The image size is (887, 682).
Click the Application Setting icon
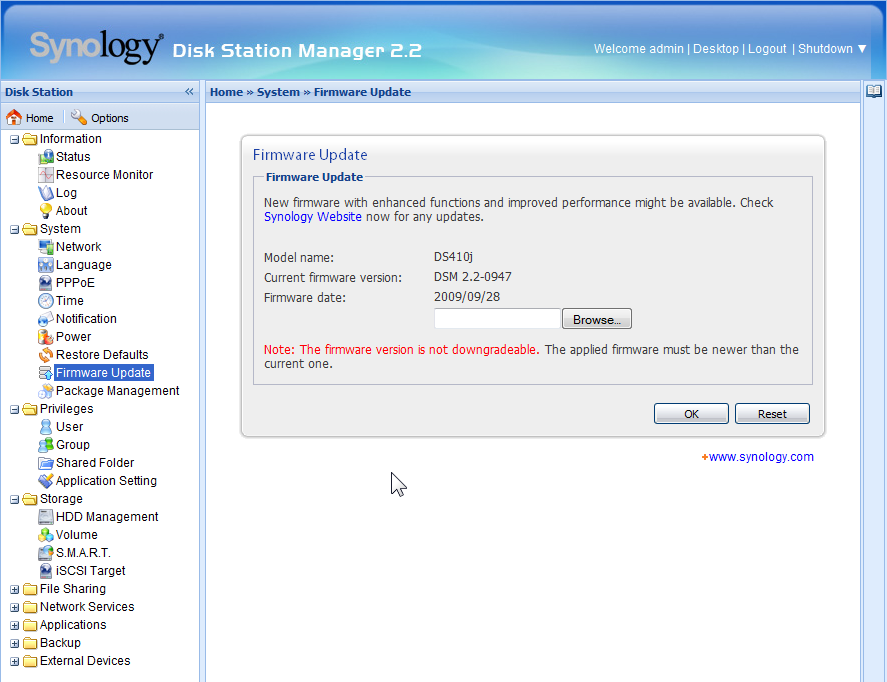point(46,481)
